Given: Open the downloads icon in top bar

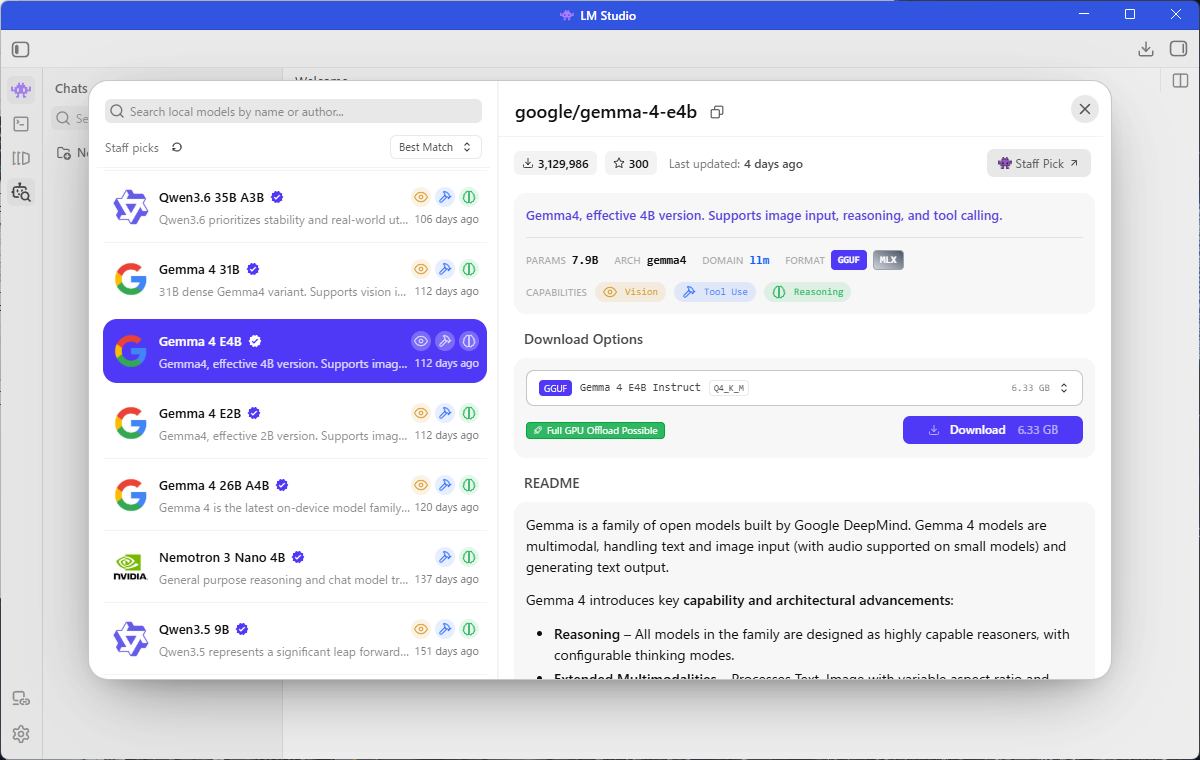Looking at the screenshot, I should pos(1146,49).
